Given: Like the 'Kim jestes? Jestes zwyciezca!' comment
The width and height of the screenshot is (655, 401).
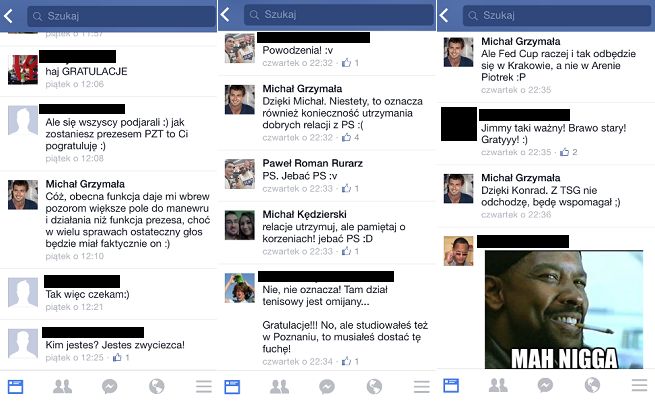Looking at the screenshot, I should tap(117, 357).
